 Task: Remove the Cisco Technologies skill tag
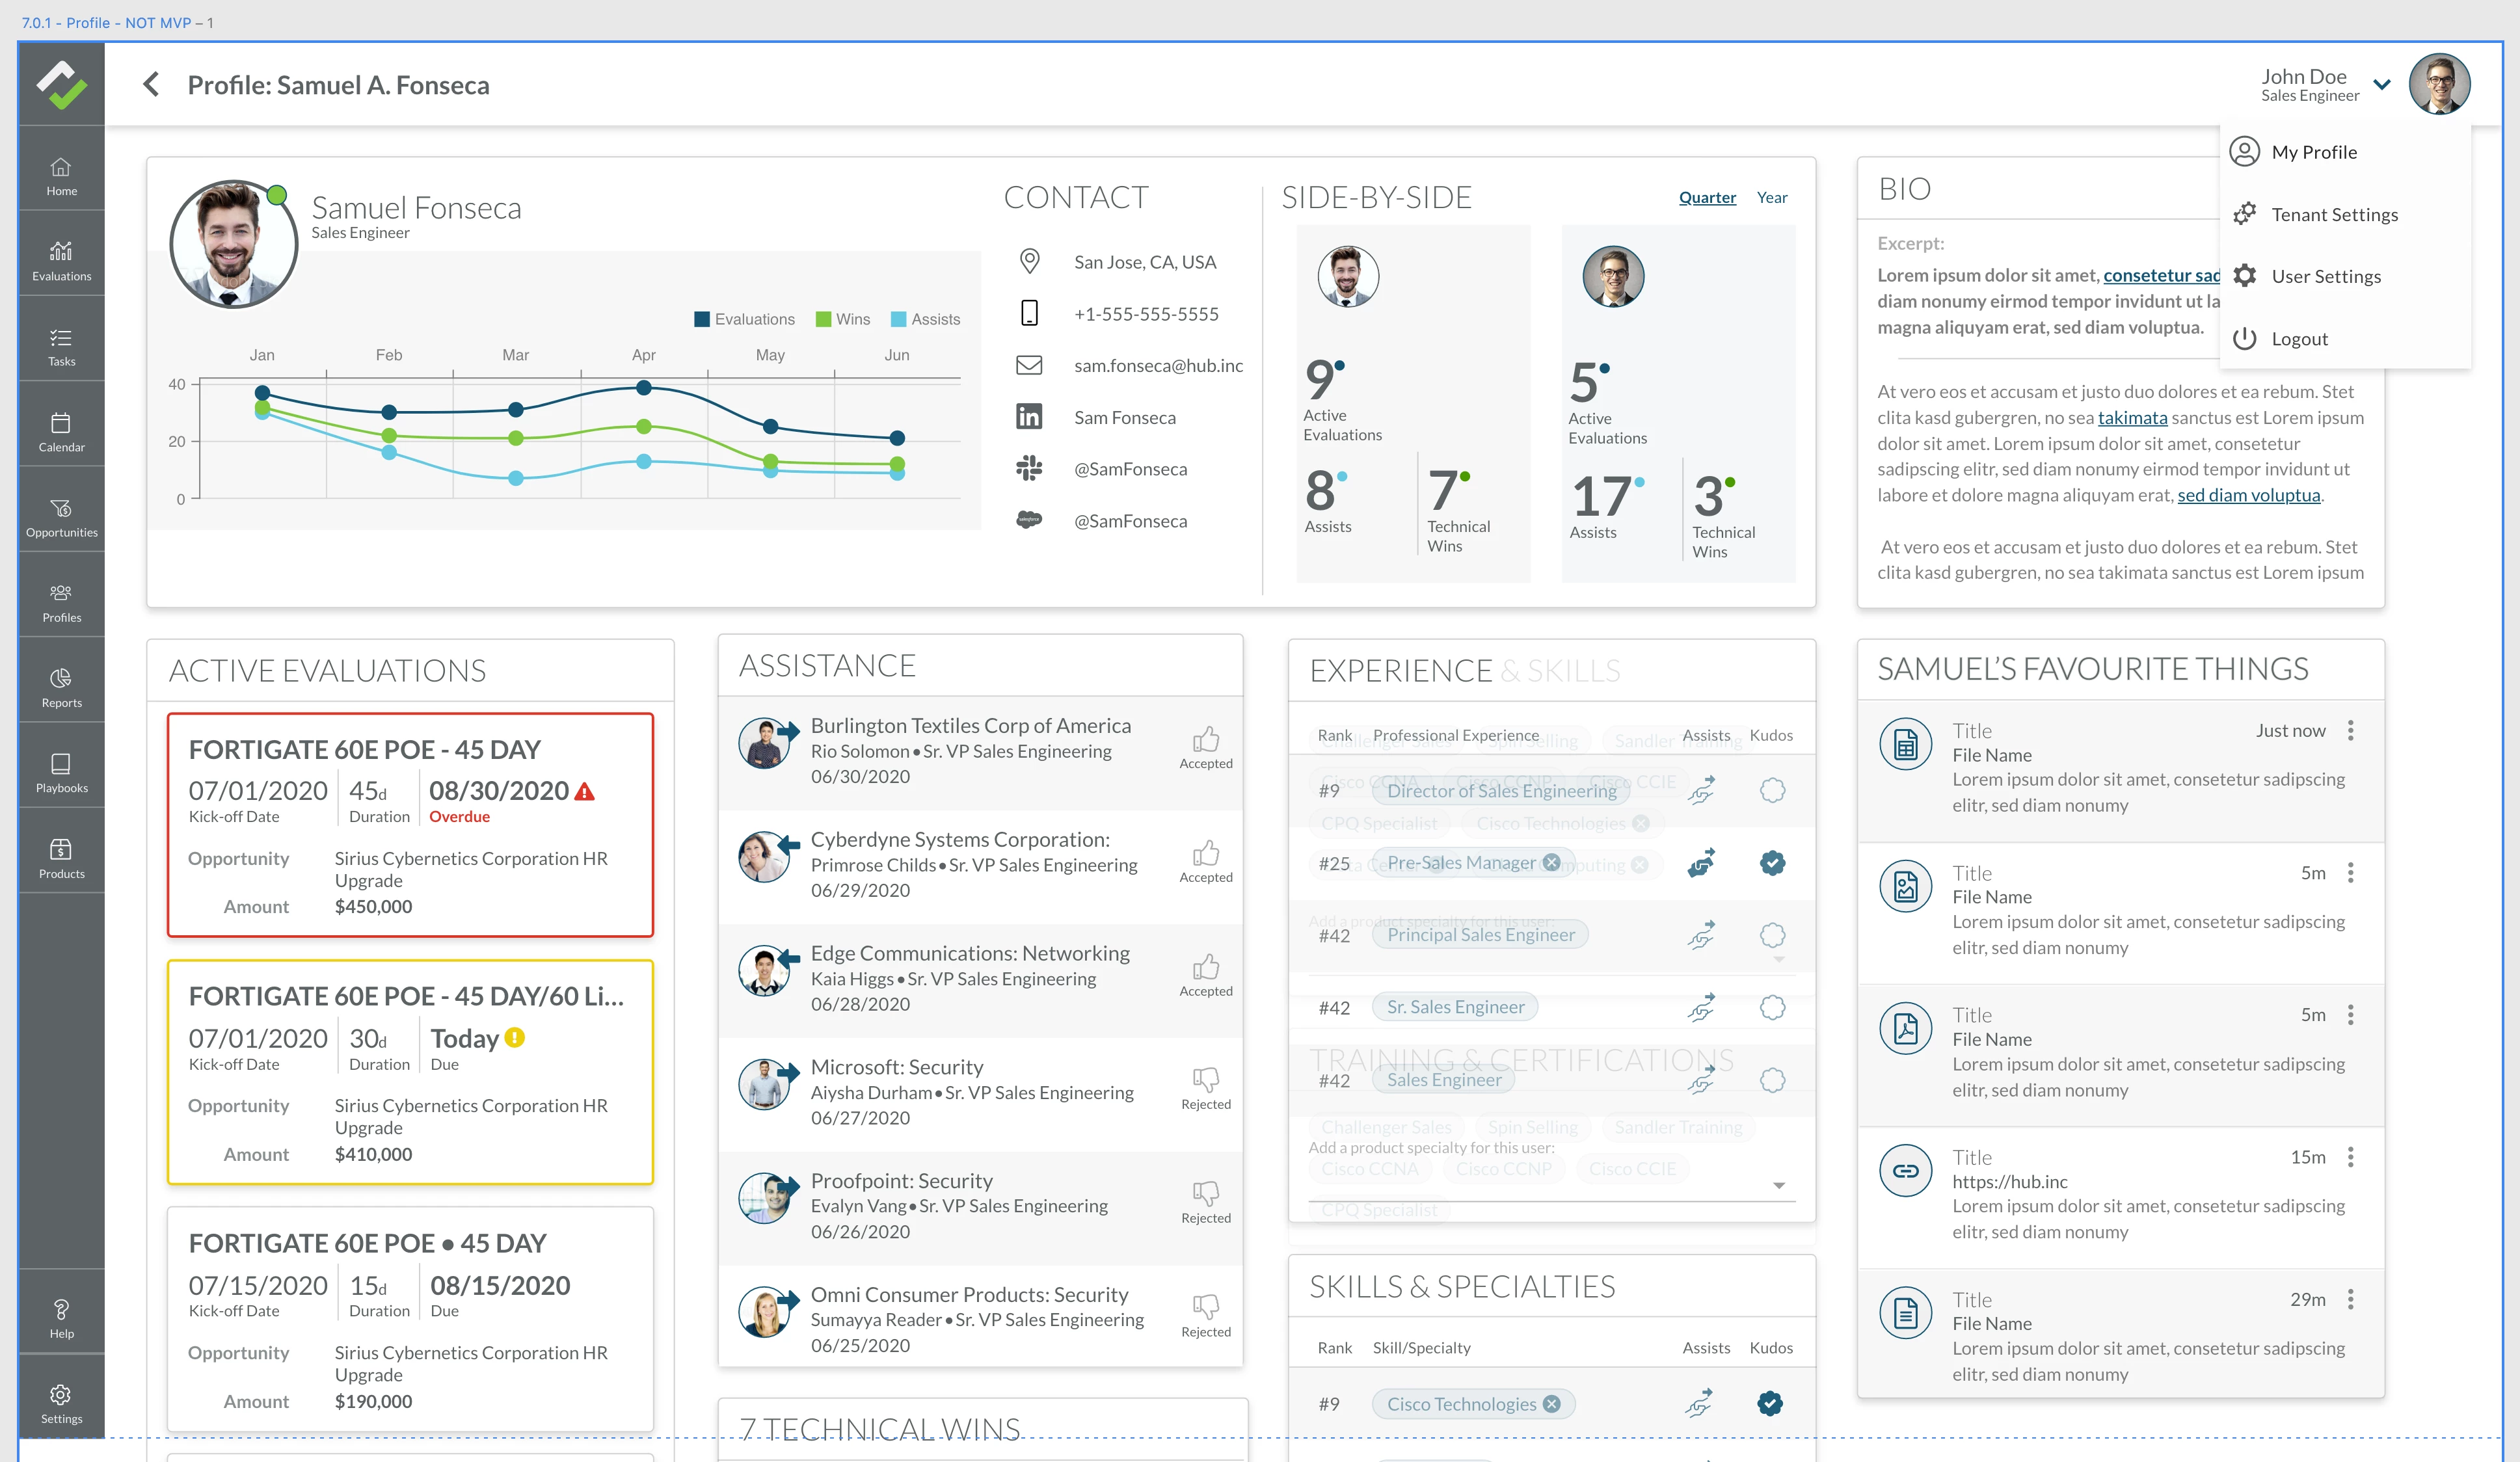pyautogui.click(x=1551, y=1404)
